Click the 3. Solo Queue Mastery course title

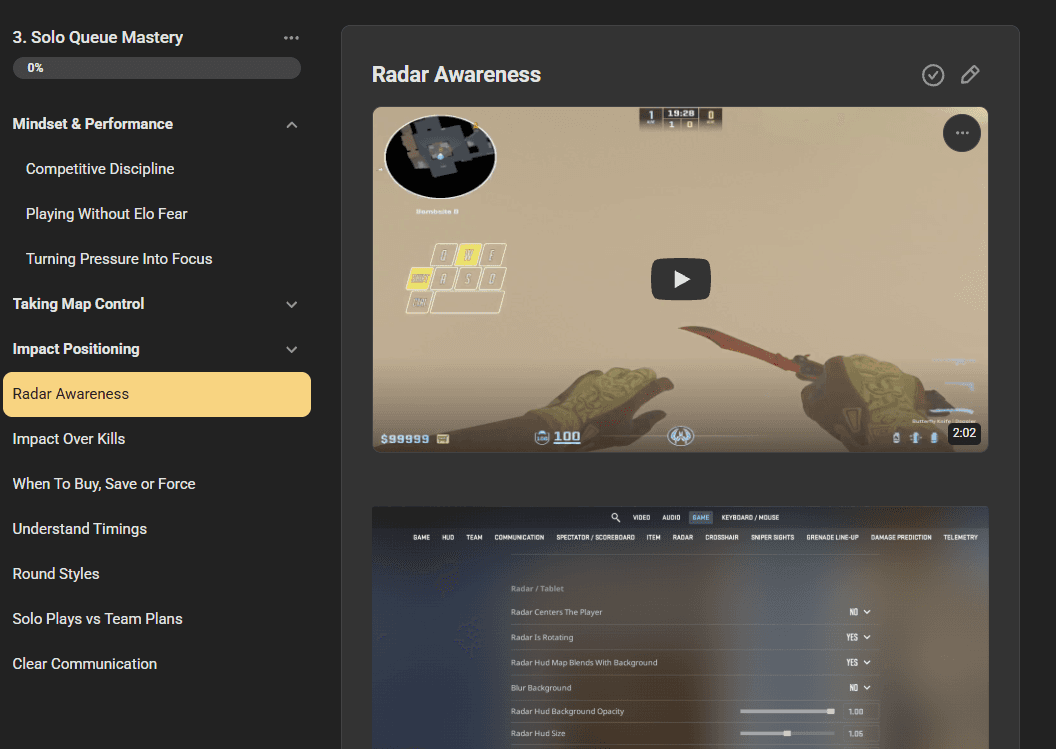click(x=98, y=38)
